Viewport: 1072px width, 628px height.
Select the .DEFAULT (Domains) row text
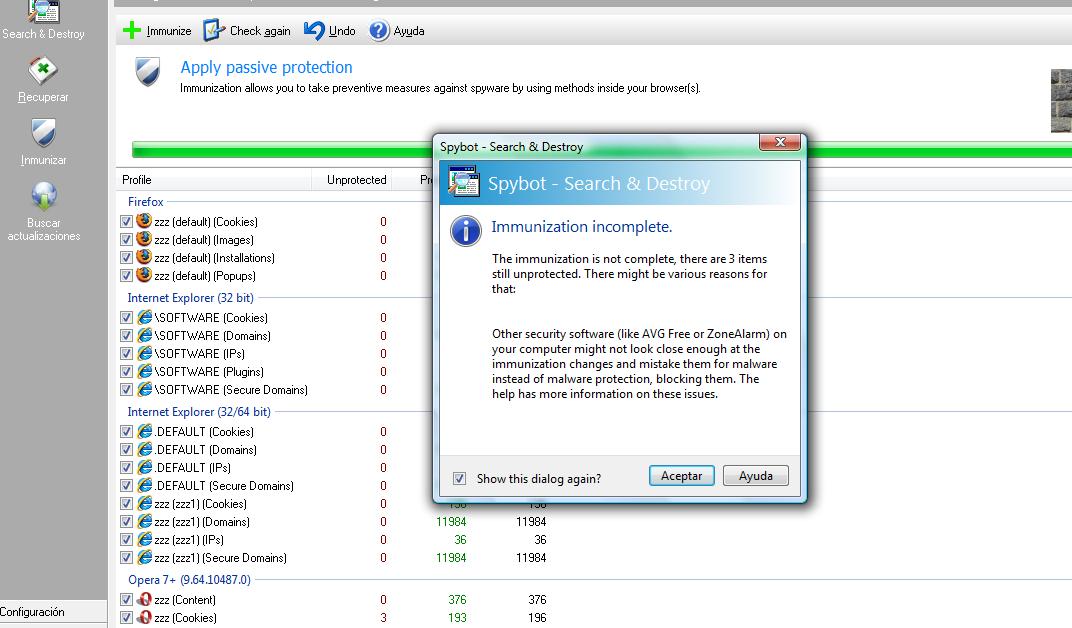click(206, 450)
